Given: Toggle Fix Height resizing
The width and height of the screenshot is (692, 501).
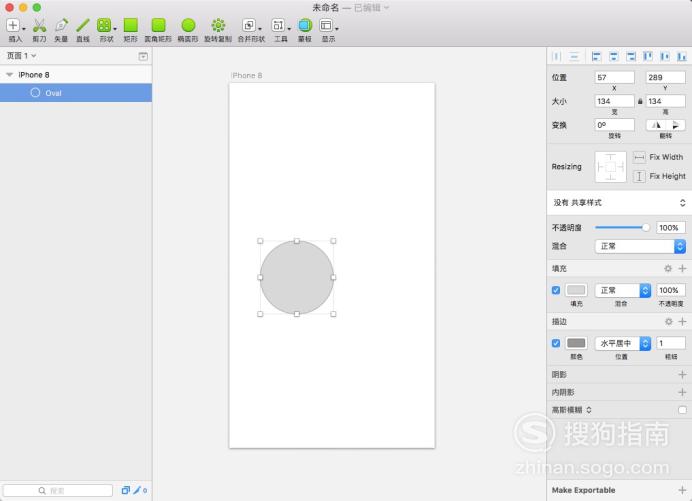Looking at the screenshot, I should (x=639, y=177).
